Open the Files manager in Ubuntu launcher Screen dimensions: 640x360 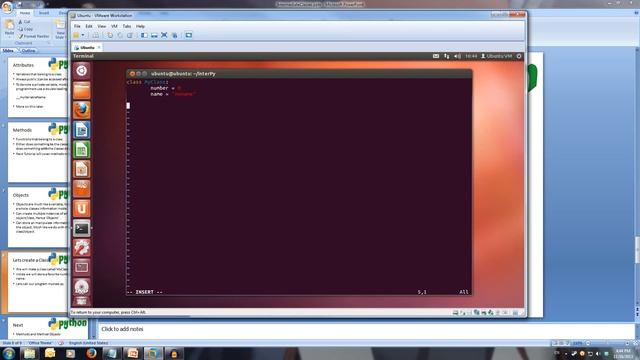tap(82, 90)
